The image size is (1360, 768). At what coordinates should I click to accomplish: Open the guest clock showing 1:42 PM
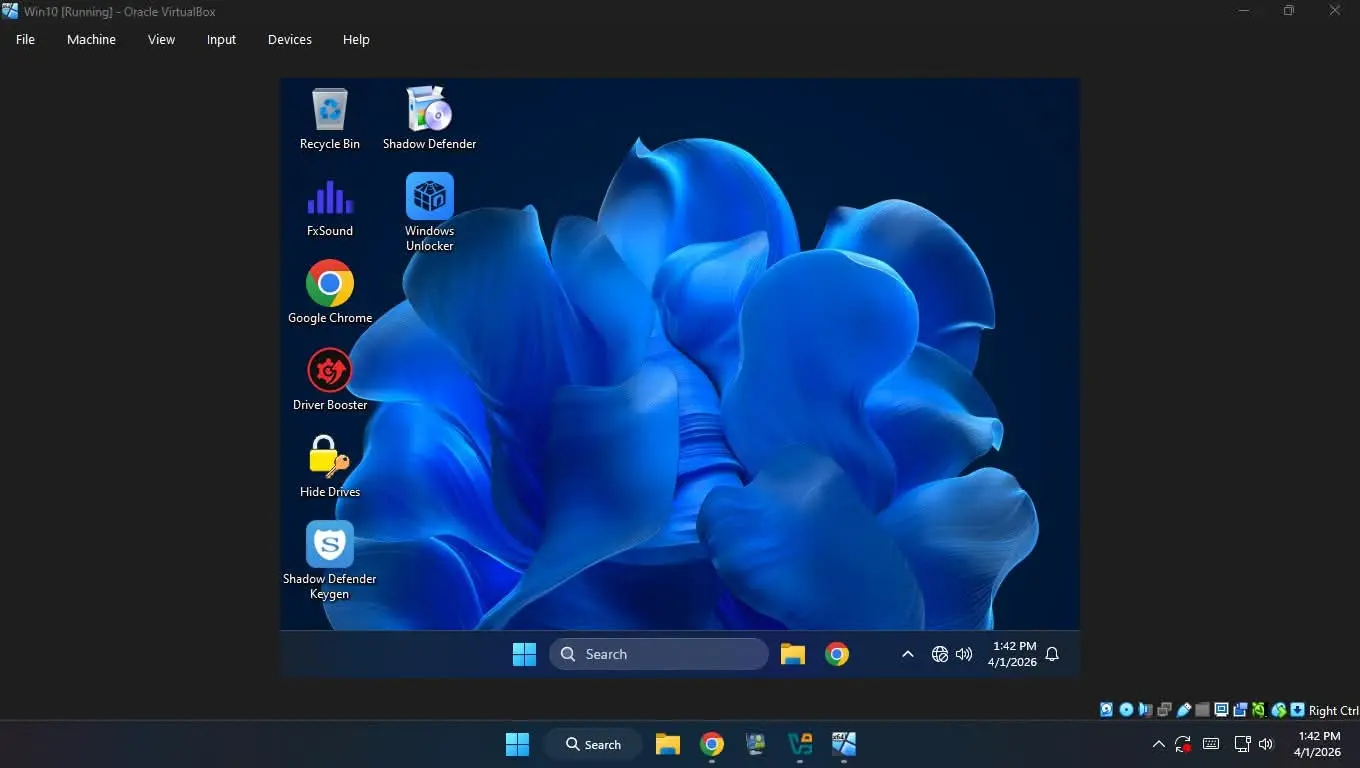tap(1012, 654)
